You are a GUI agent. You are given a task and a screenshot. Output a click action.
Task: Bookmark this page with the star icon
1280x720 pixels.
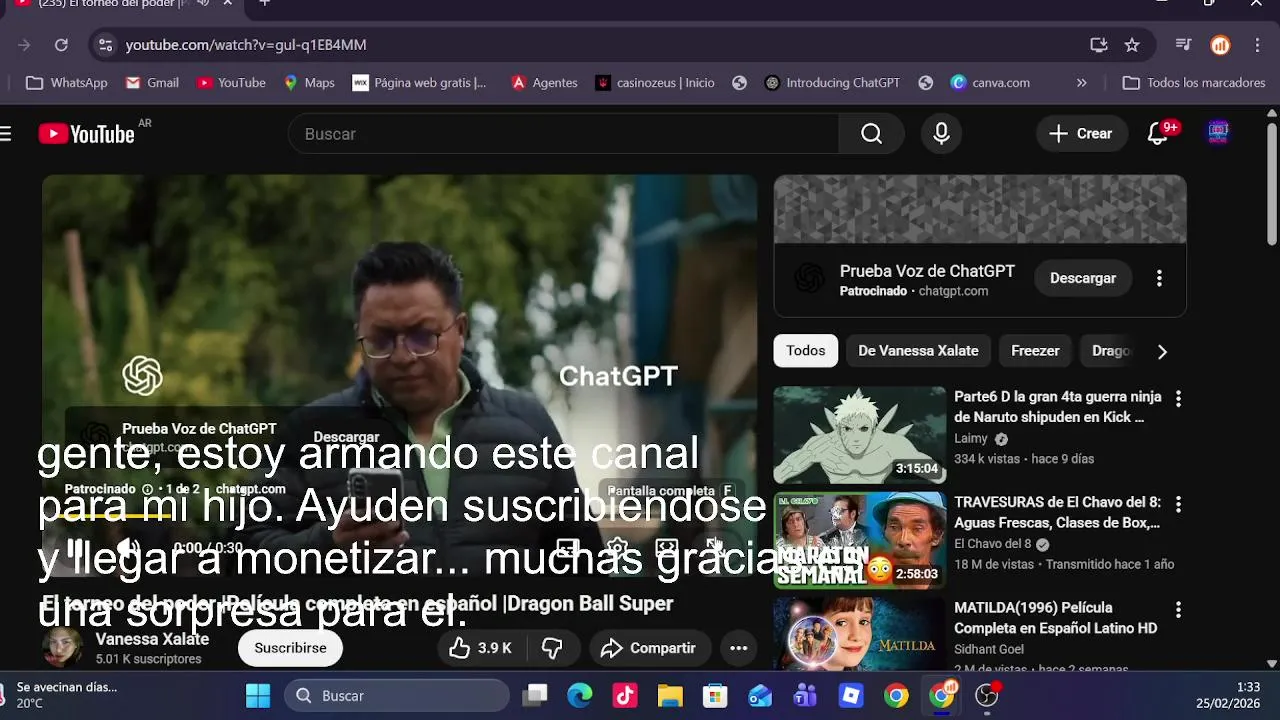coord(1132,45)
